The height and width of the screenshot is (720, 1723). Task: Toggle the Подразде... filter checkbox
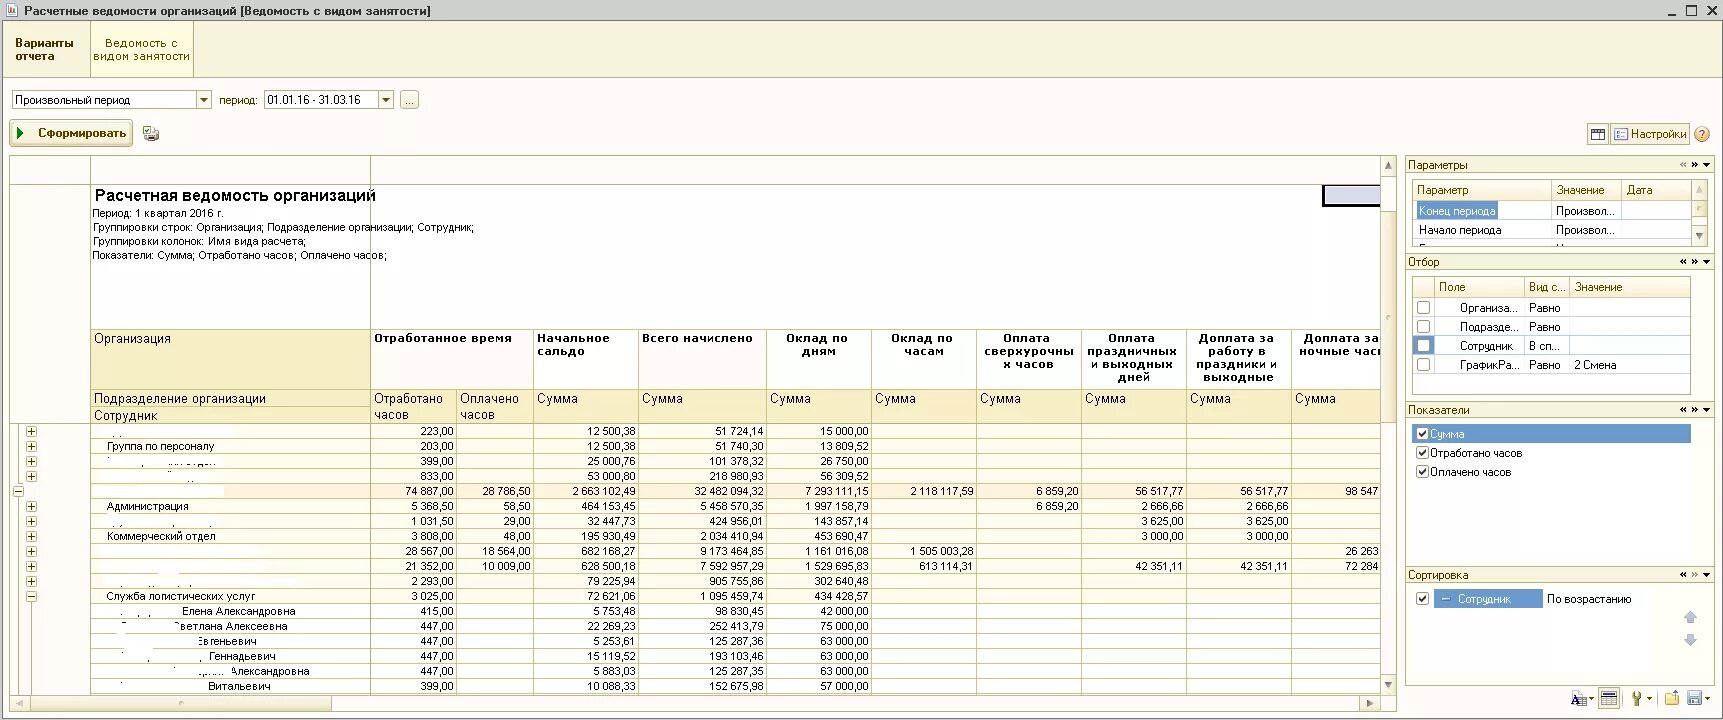click(x=1423, y=327)
